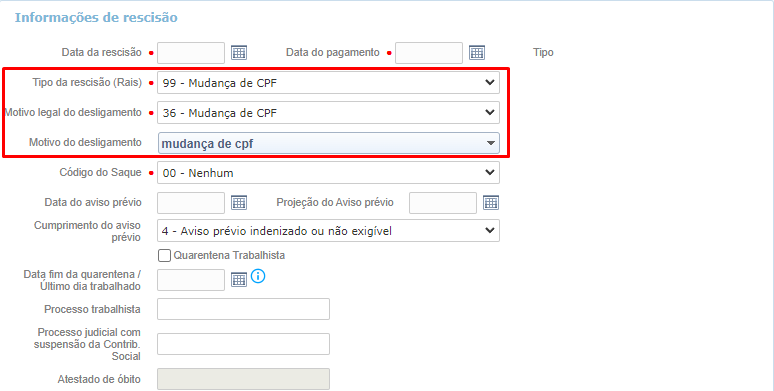774x391 pixels.
Task: Open Motivo legal do desligamento dropdown
Action: [x=328, y=113]
